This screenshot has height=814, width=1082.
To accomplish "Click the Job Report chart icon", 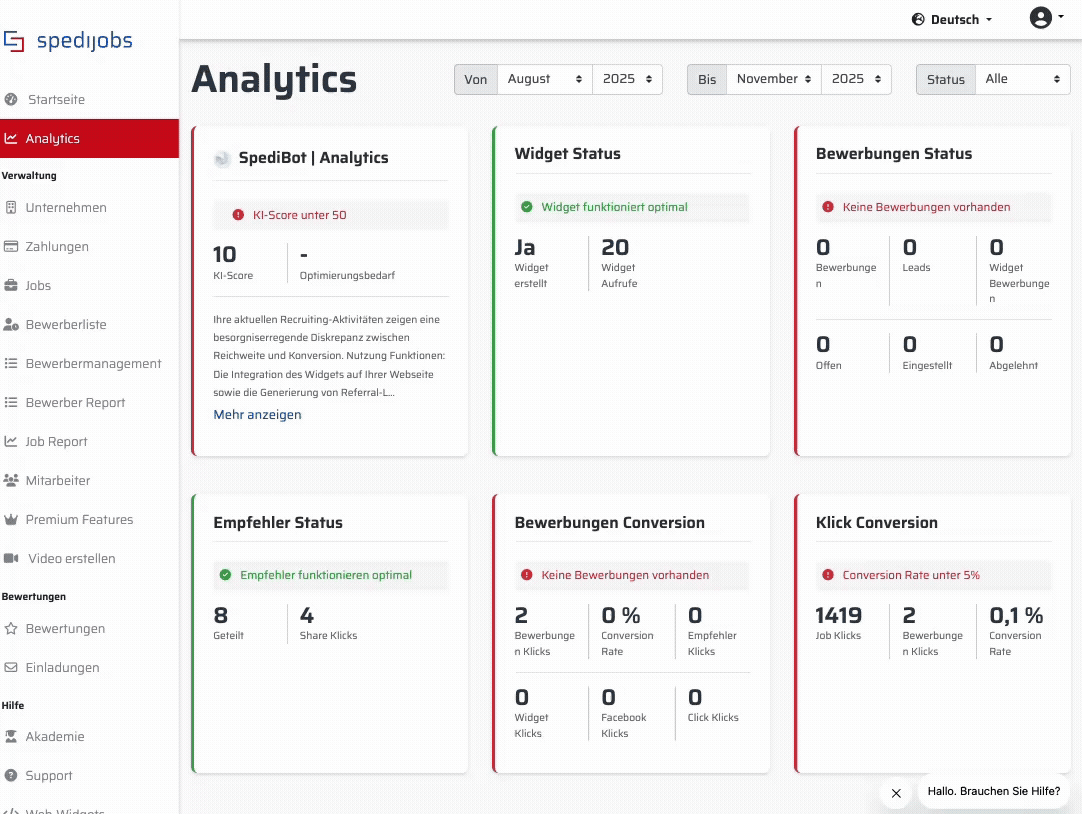I will (x=11, y=441).
